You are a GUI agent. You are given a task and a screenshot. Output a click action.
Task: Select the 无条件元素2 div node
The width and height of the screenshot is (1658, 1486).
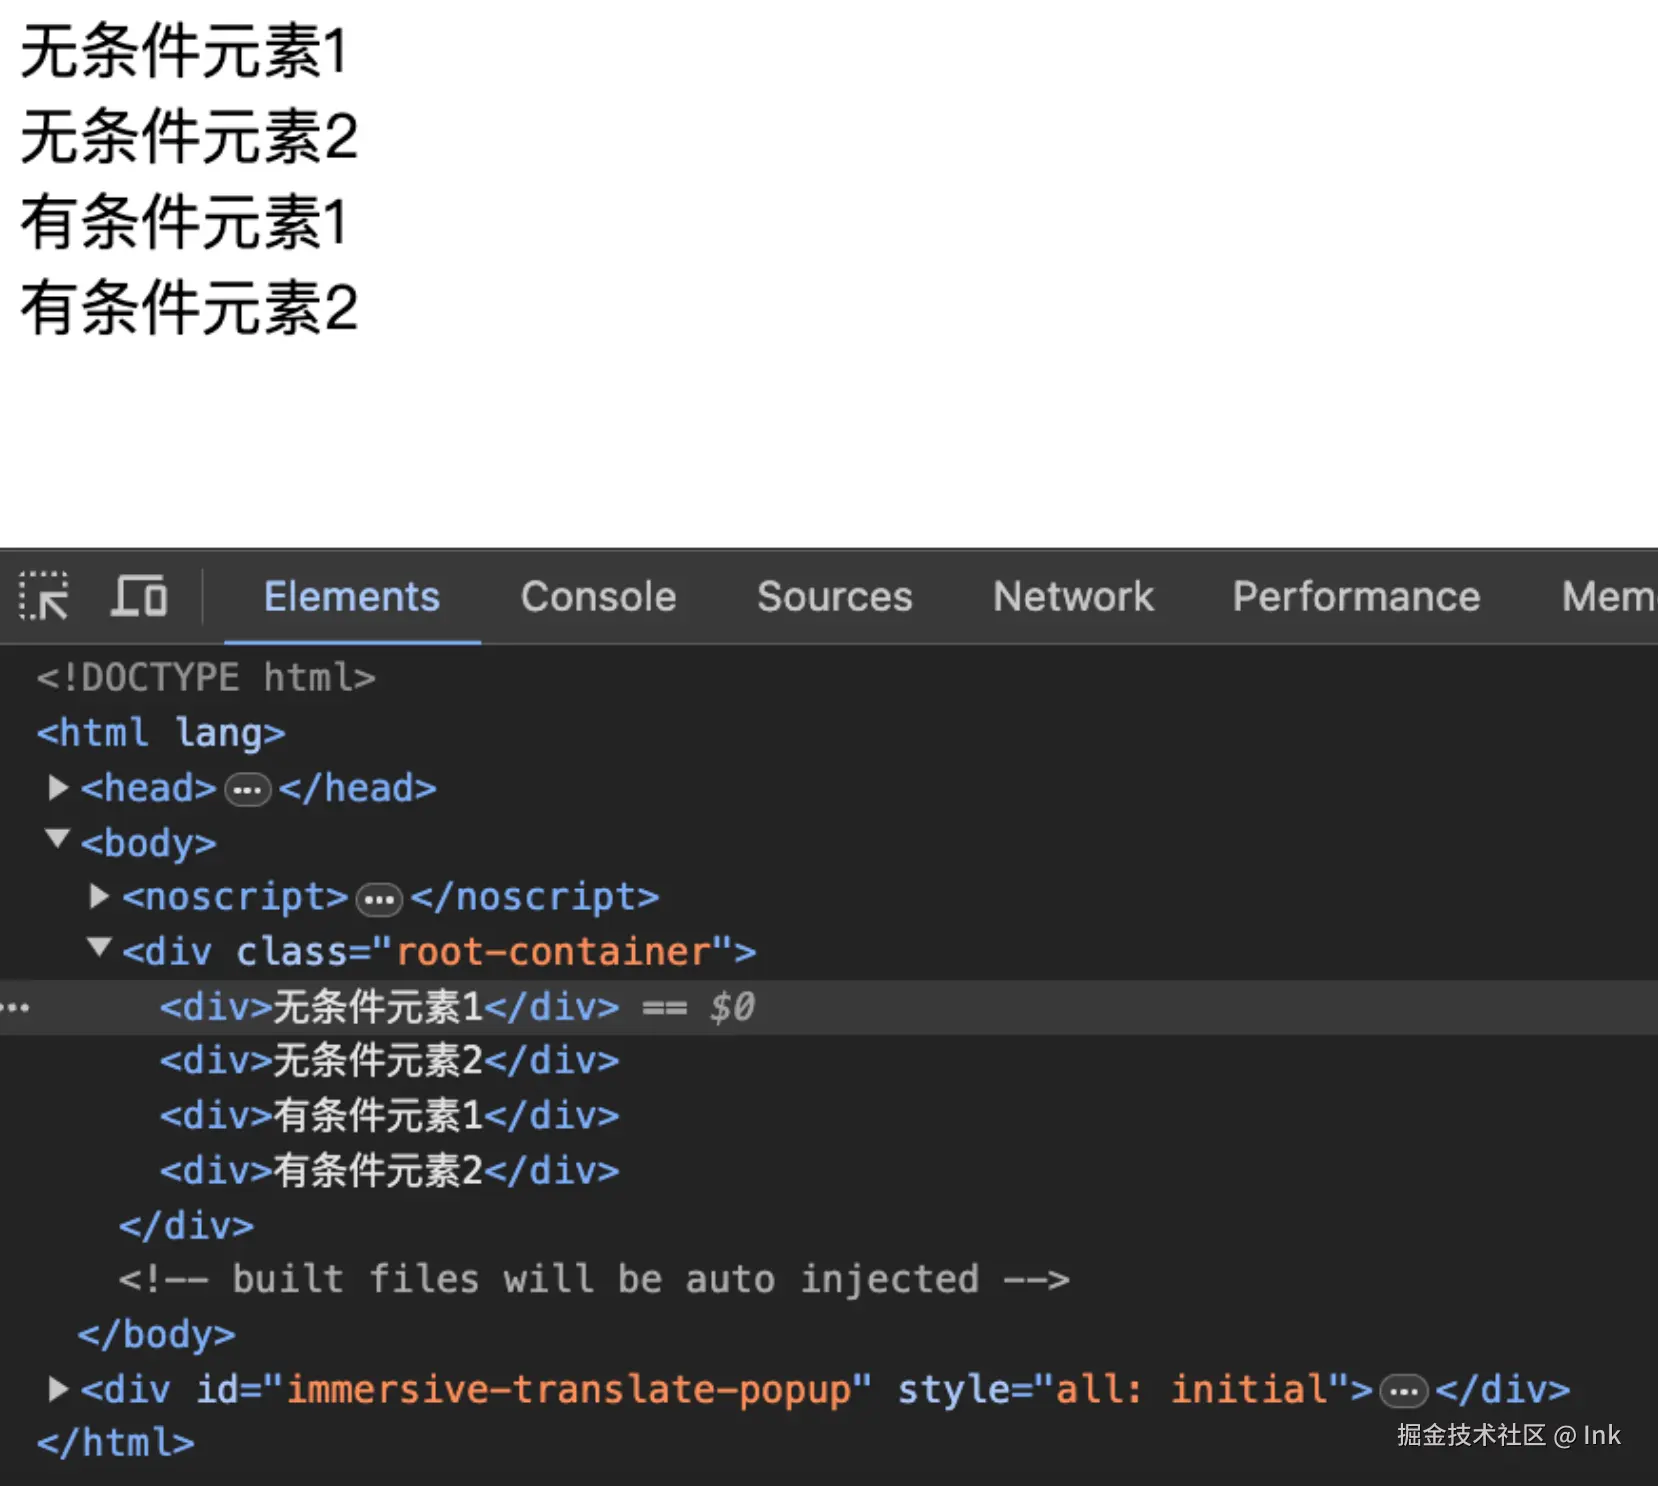point(389,1061)
